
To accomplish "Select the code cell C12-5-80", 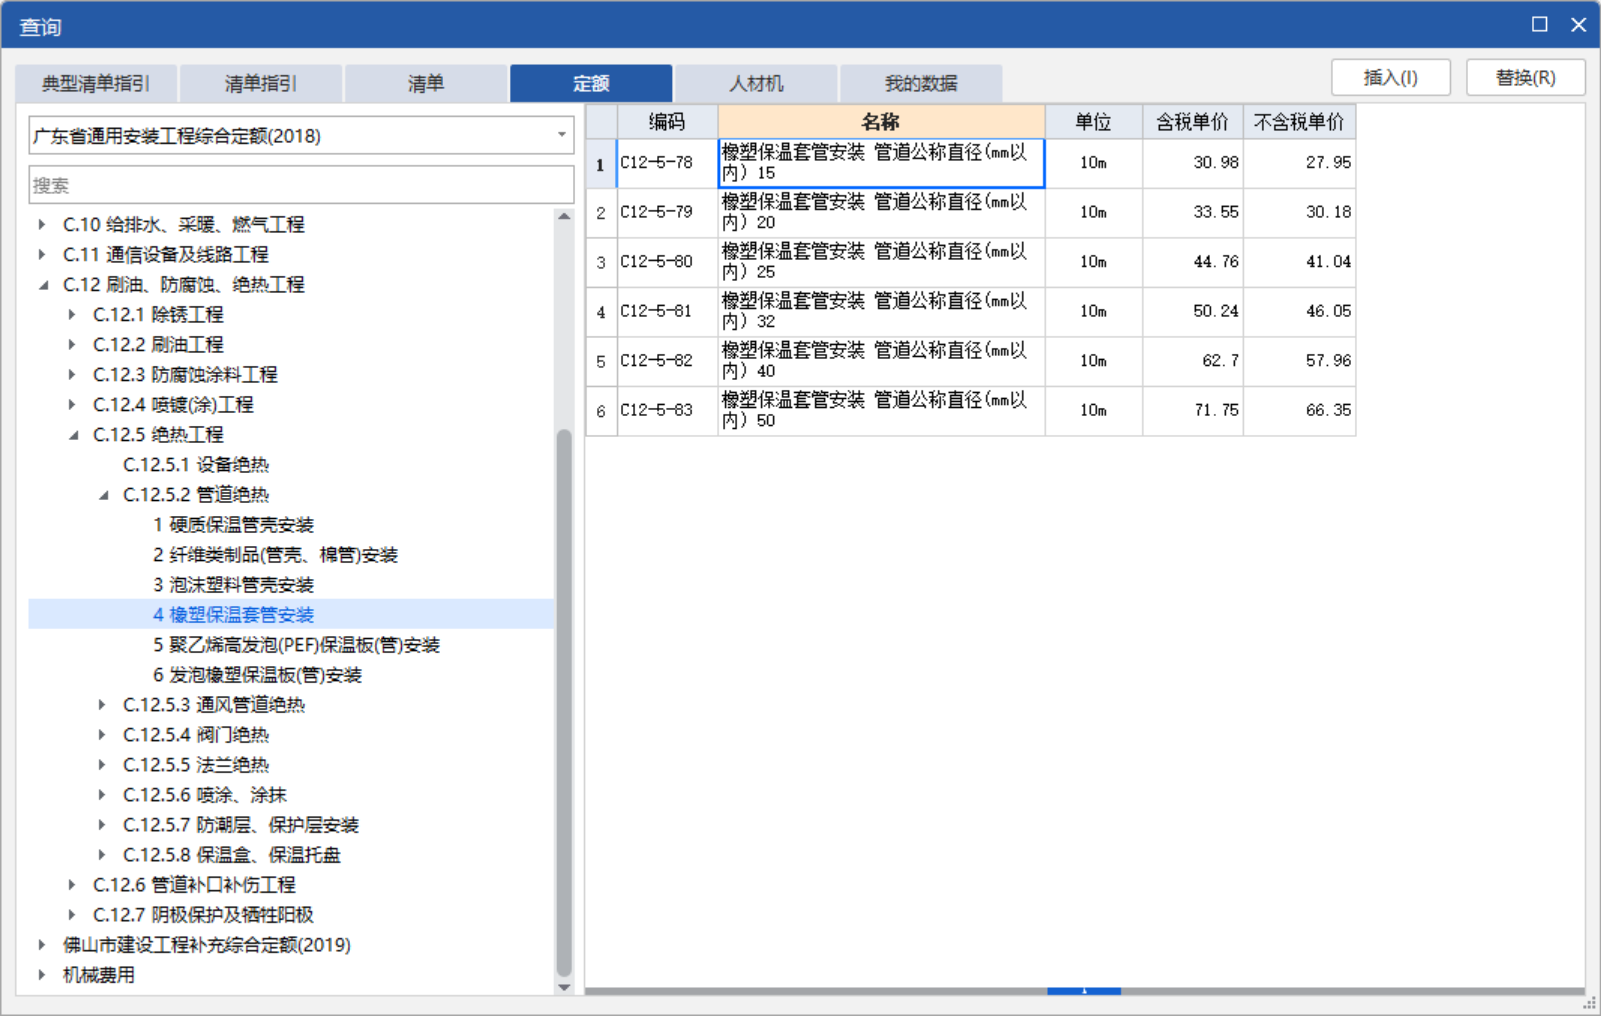I will coord(667,262).
